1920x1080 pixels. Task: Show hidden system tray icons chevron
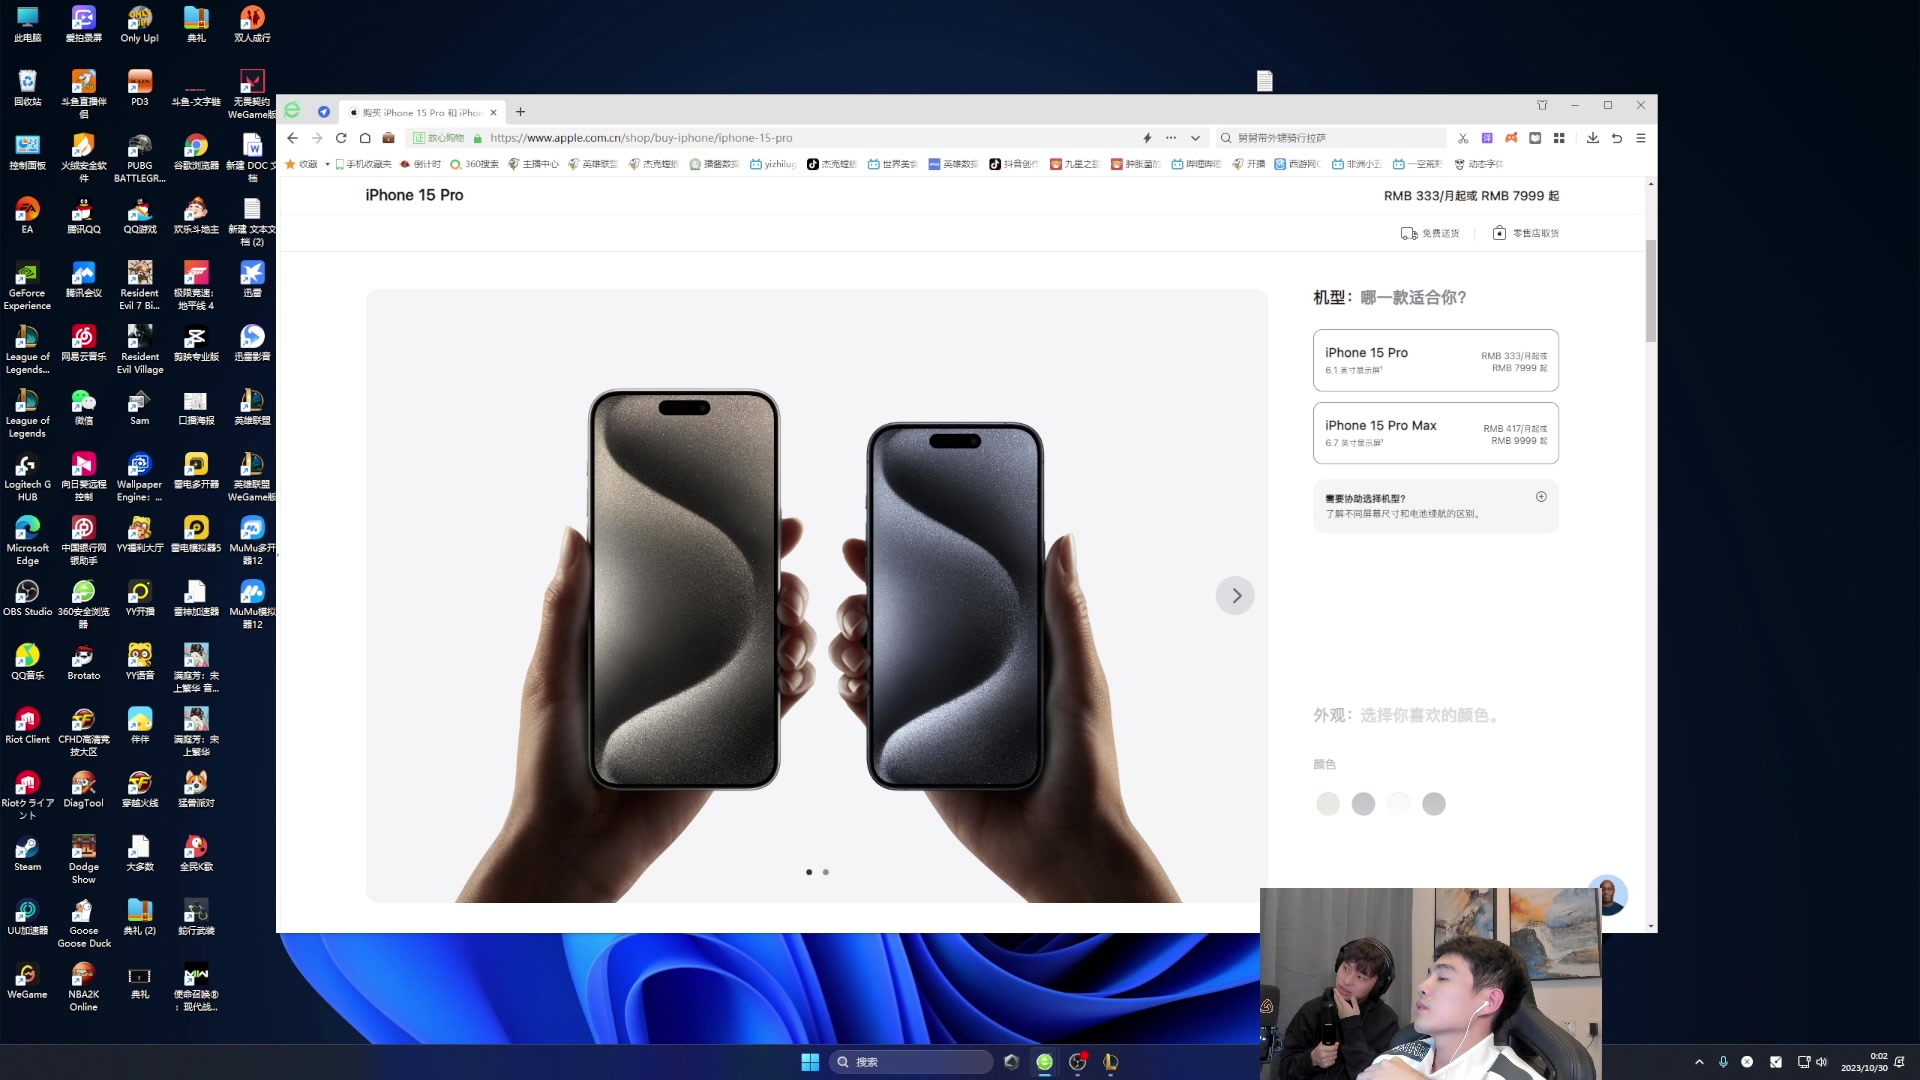(x=1699, y=1062)
